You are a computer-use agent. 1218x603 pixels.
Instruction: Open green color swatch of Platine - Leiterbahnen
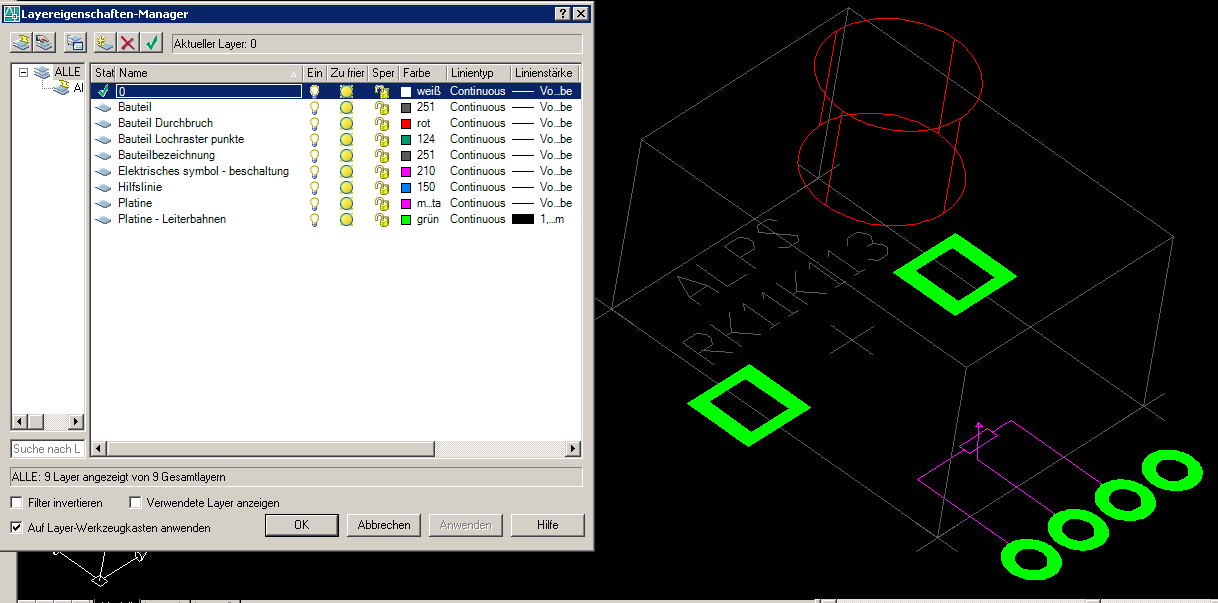pyautogui.click(x=406, y=219)
